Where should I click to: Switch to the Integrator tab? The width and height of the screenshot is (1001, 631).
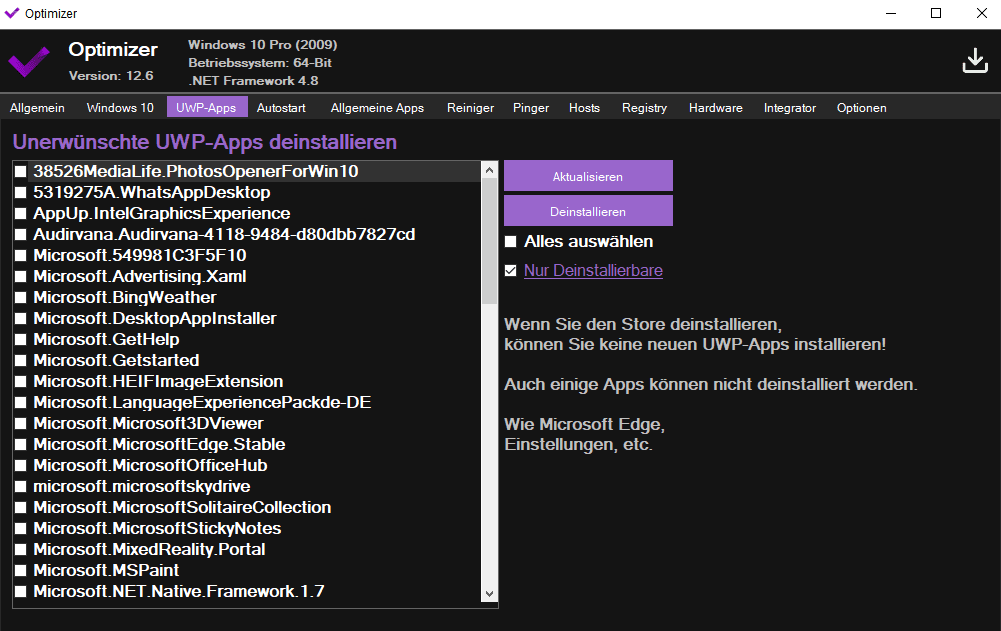[790, 107]
